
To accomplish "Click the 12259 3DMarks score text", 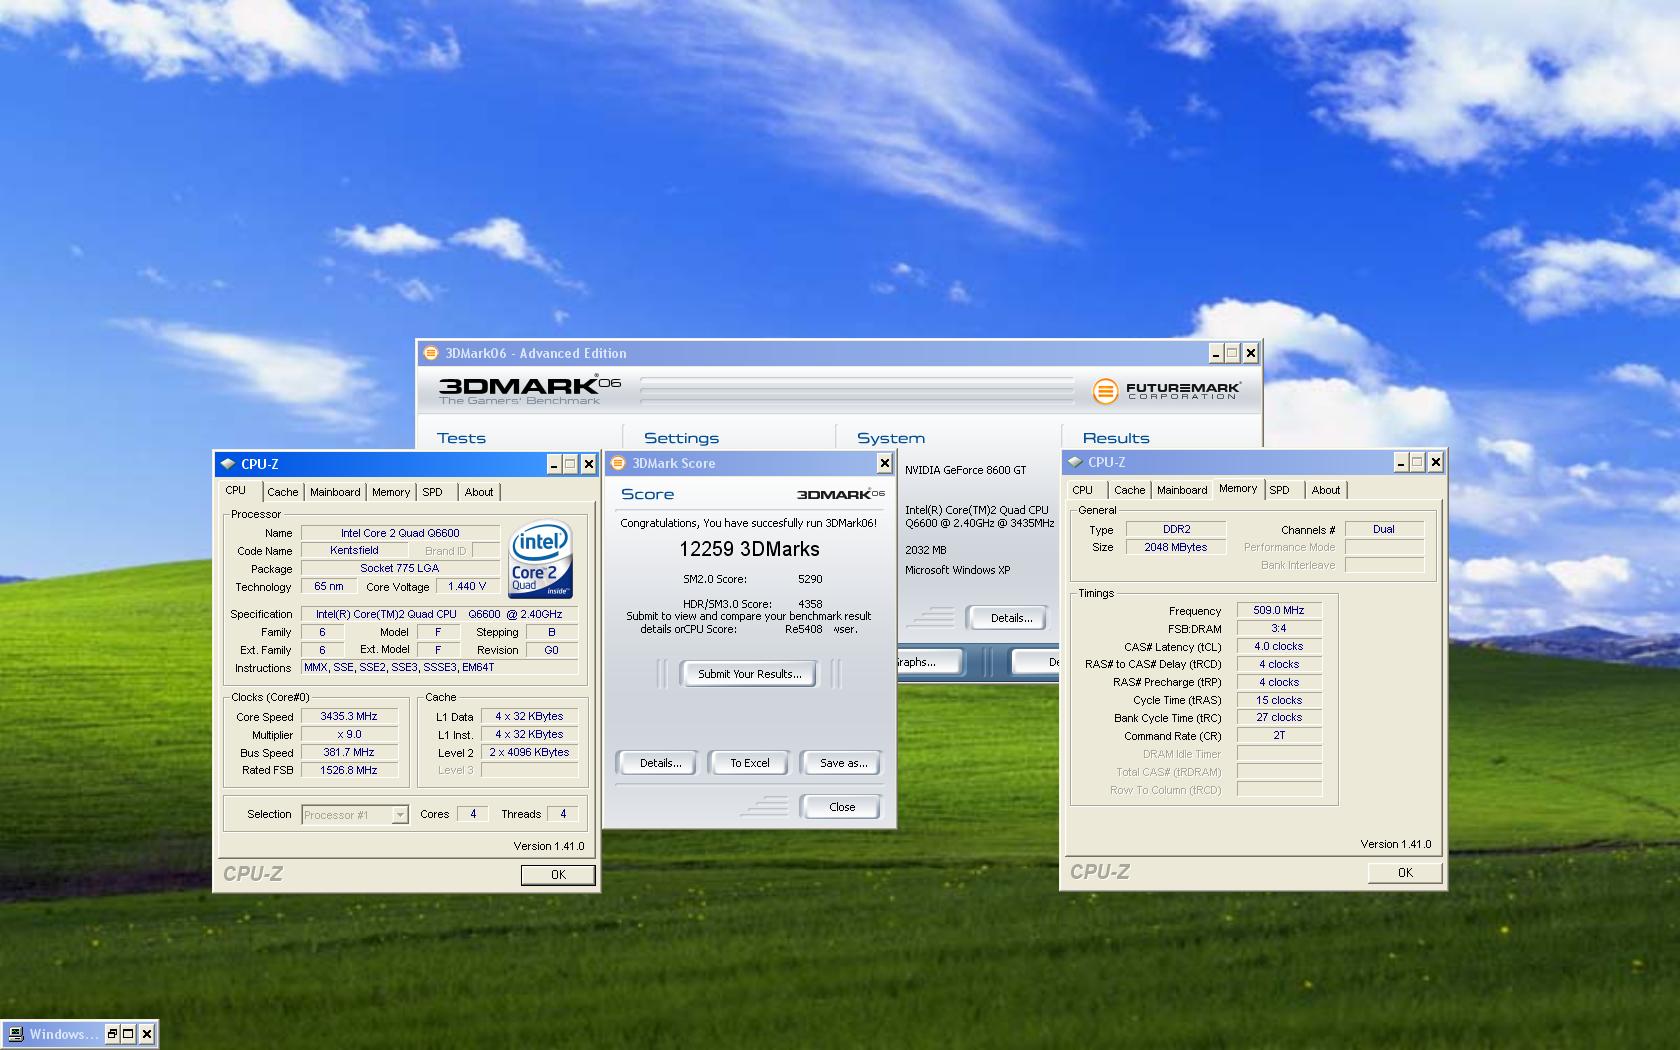I will tap(749, 549).
